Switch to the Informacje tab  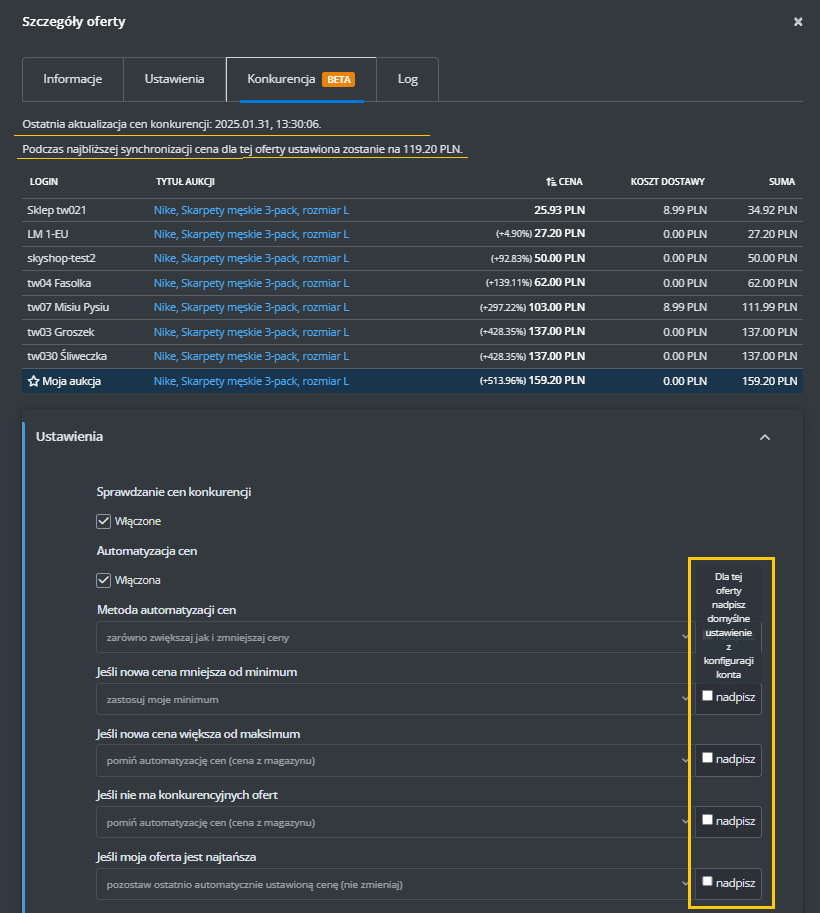(72, 79)
